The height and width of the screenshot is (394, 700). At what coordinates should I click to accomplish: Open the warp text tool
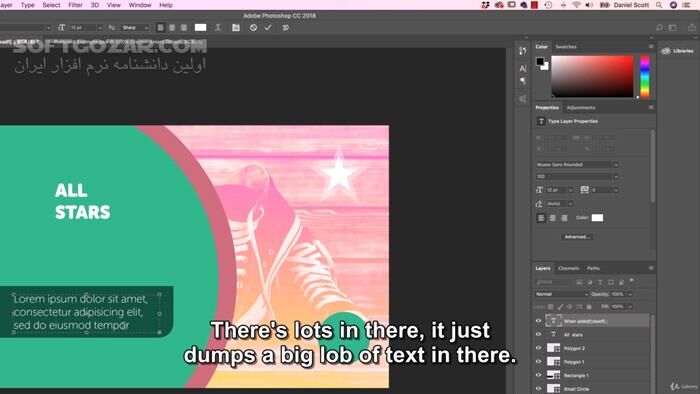pos(218,28)
